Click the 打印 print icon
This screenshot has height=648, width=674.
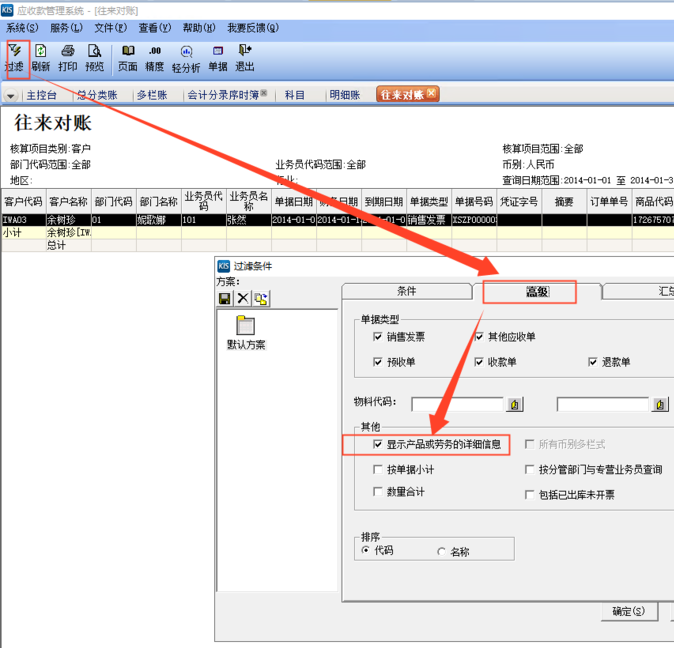point(67,57)
